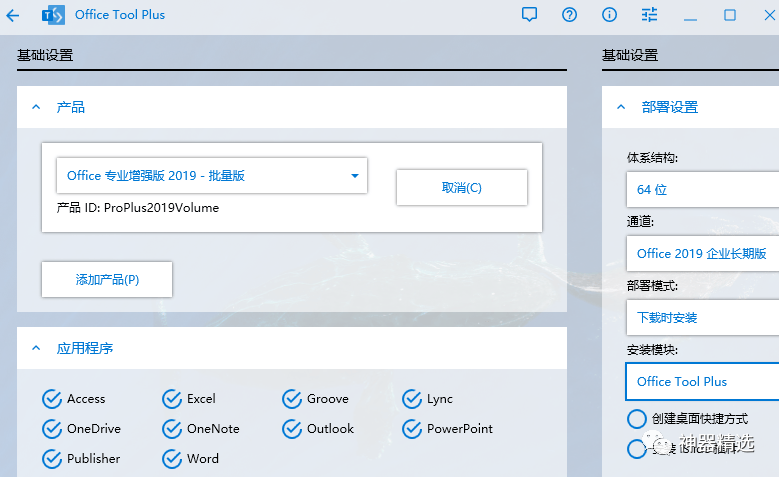Collapse the 应用程序 section
The height and width of the screenshot is (477, 779).
tap(36, 348)
